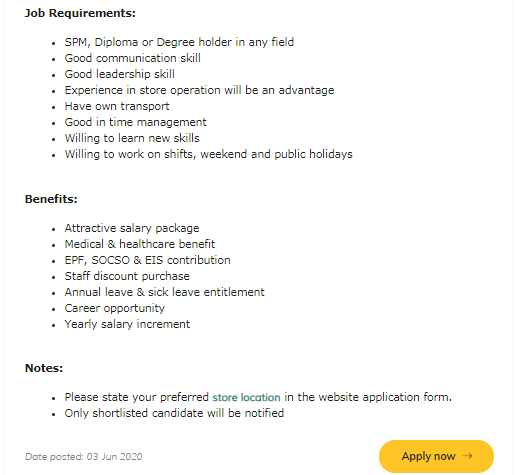Click the arrow icon inside Apply now
517x475 pixels.
[467, 456]
